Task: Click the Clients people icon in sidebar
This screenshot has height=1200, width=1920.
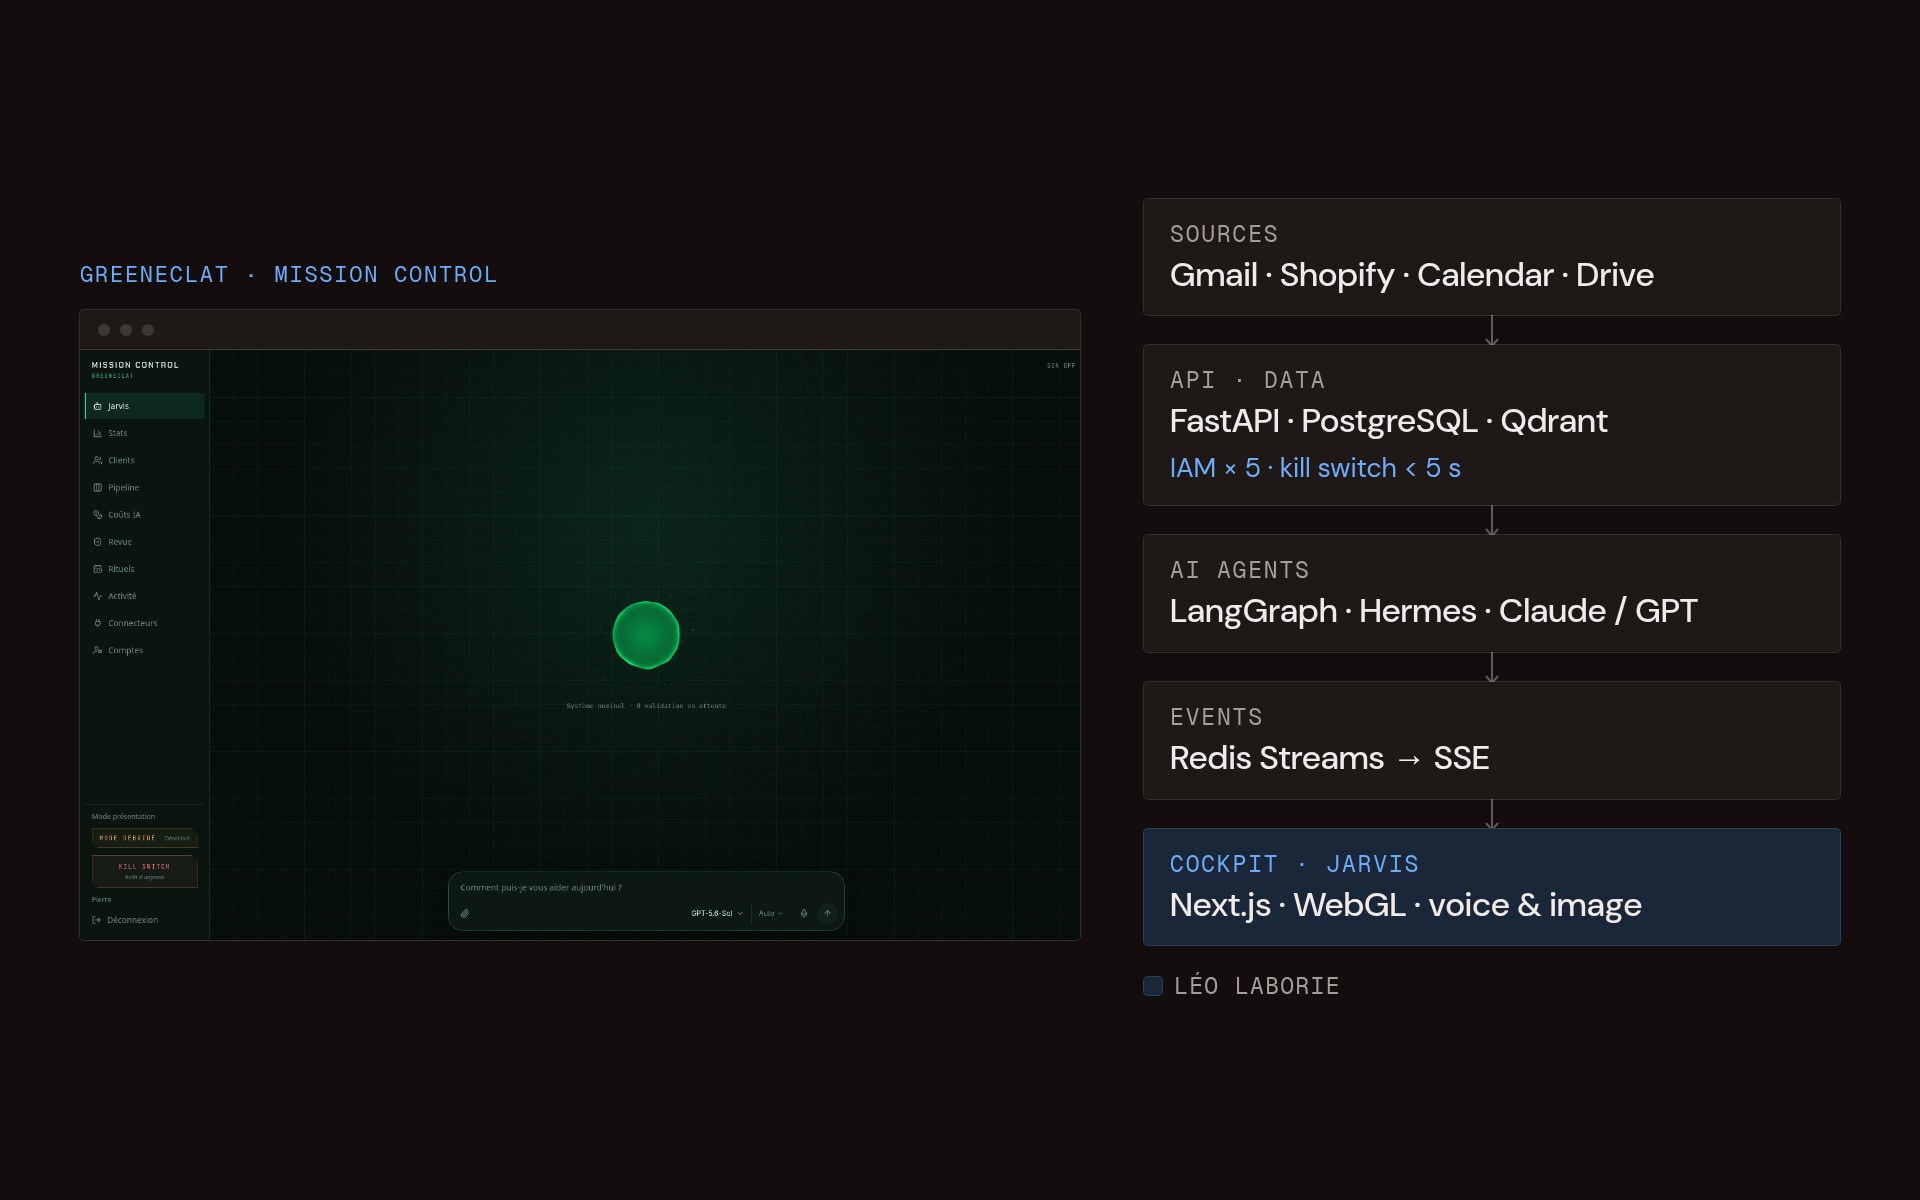Action: click(x=97, y=460)
